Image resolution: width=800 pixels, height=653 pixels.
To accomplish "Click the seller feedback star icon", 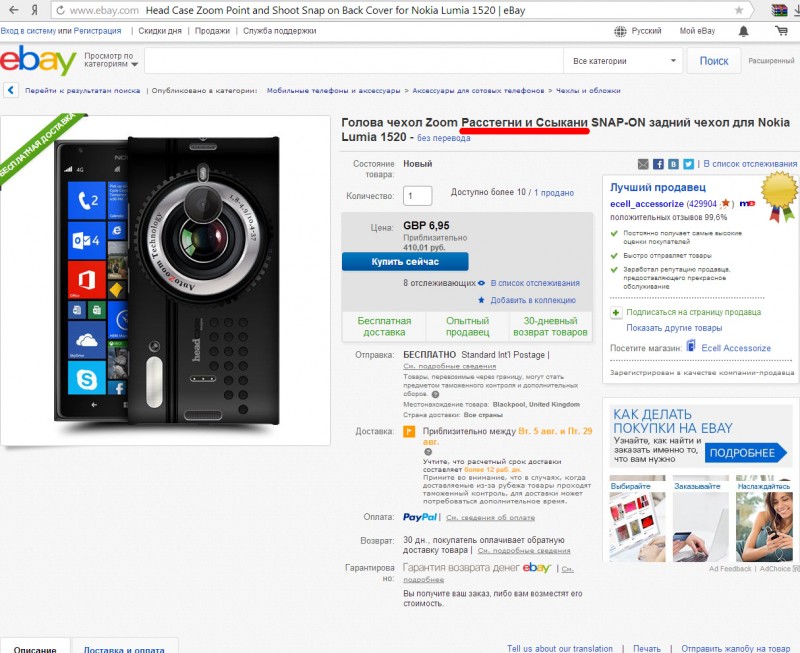I will coord(725,204).
